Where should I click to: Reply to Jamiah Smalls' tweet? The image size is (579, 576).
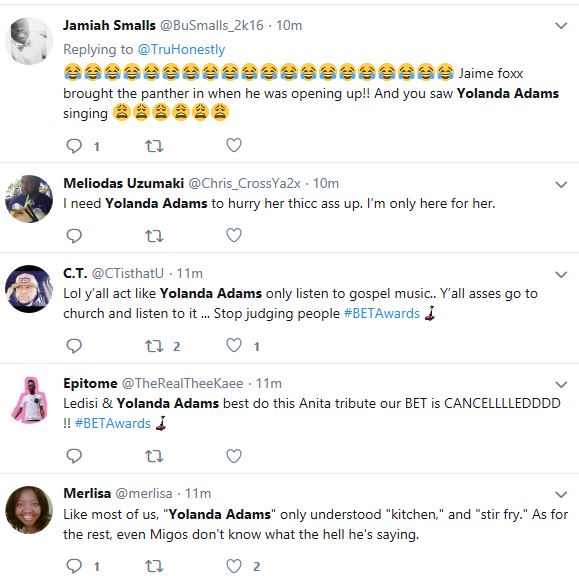74,146
